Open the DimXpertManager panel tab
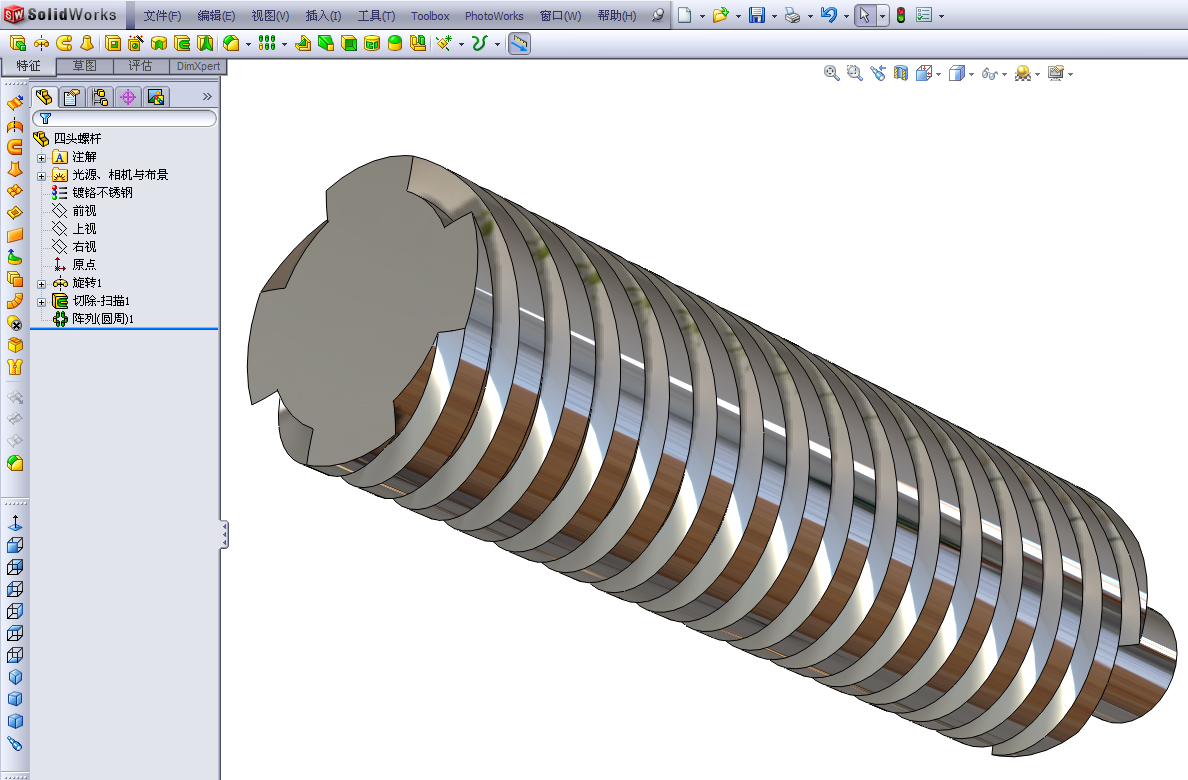The height and width of the screenshot is (780, 1188). click(x=128, y=97)
